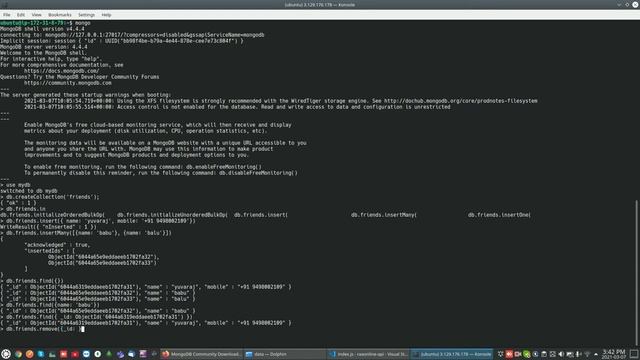Open the File menu in Konsole
The height and width of the screenshot is (360, 640).
[7, 15]
